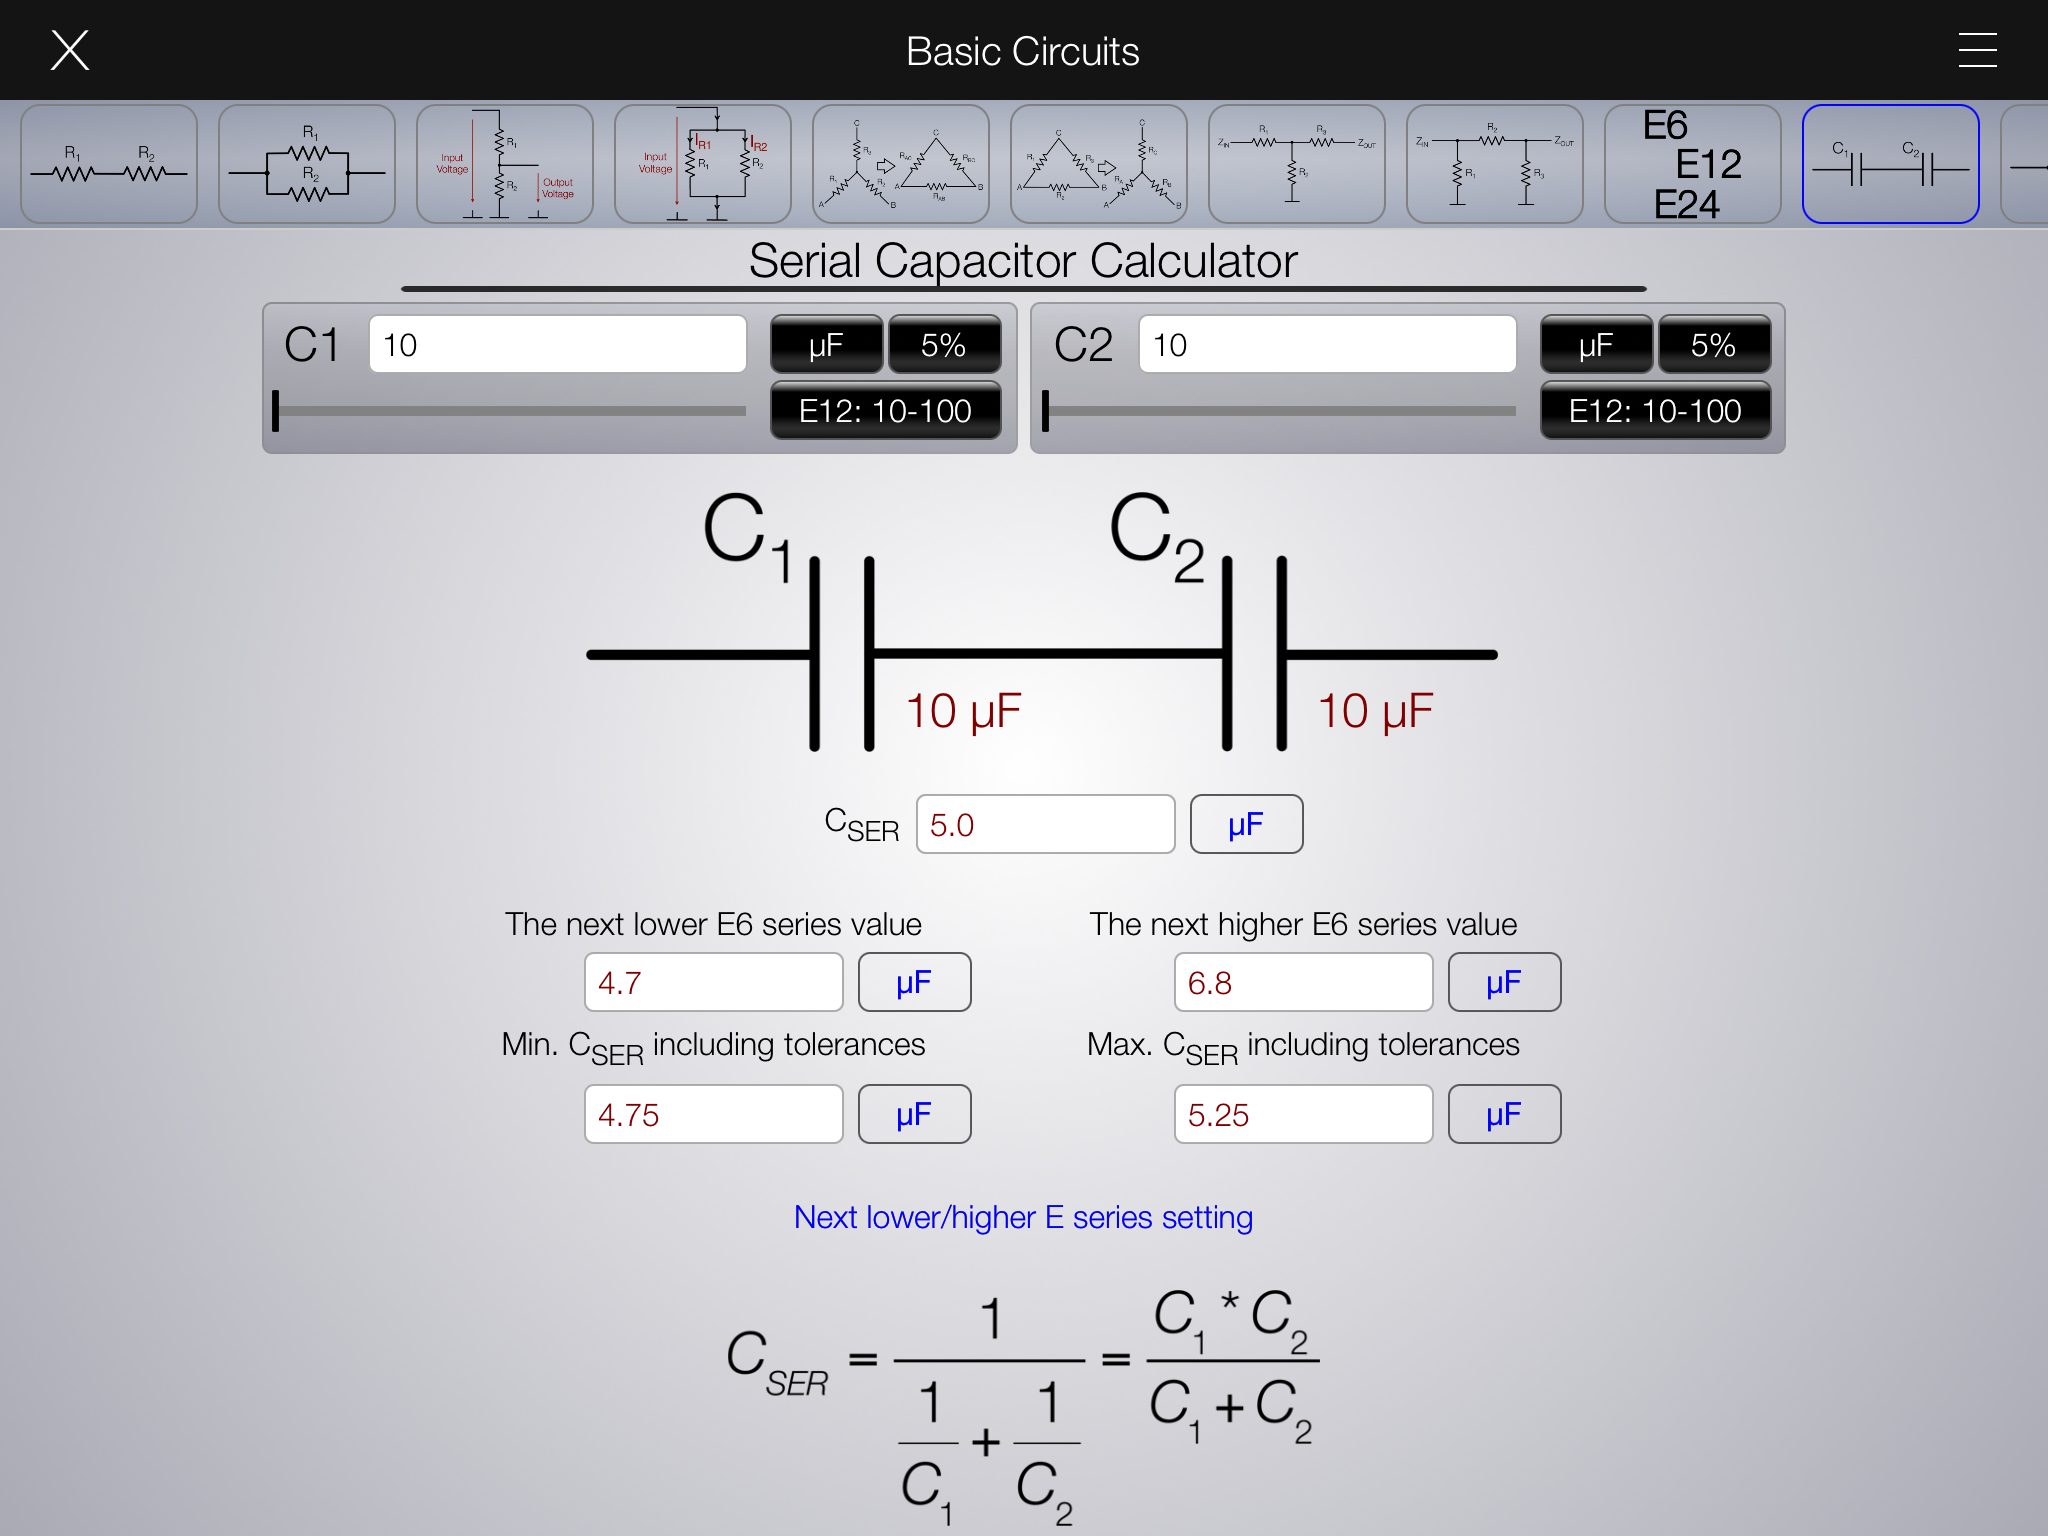The height and width of the screenshot is (1536, 2048).
Task: Open the star-to-delta conversion icon
Action: (x=900, y=164)
